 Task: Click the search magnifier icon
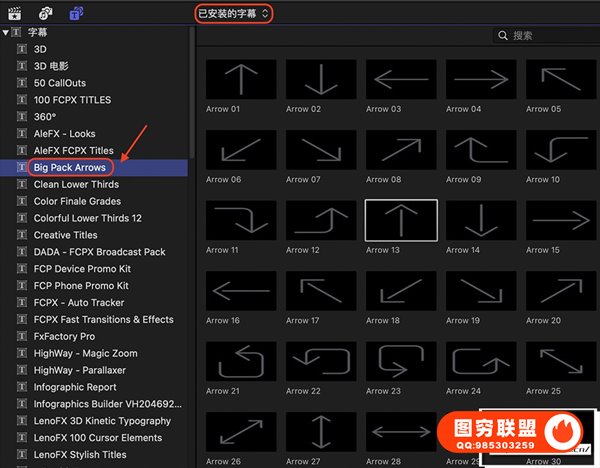click(503, 36)
